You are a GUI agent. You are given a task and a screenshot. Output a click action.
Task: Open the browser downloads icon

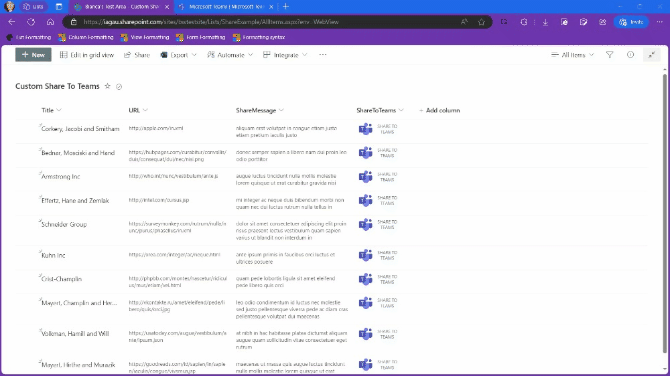545,22
